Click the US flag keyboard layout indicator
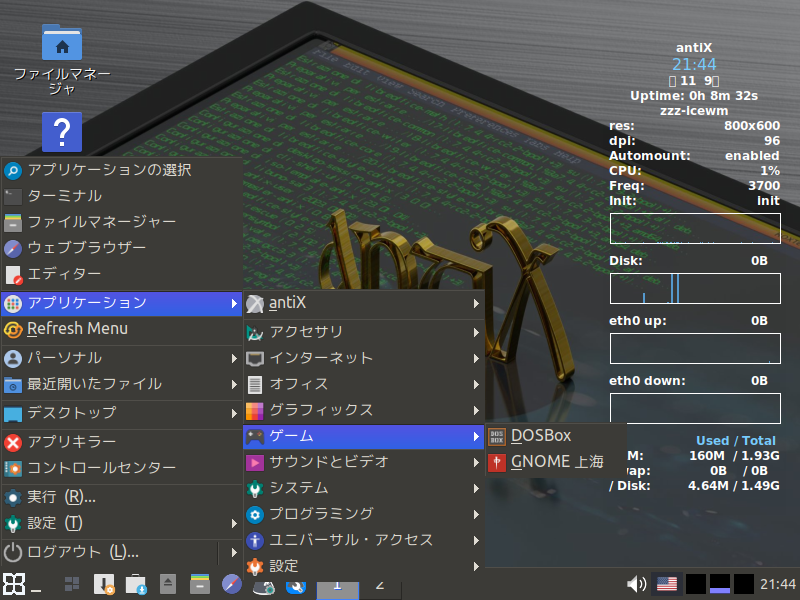 tap(667, 584)
